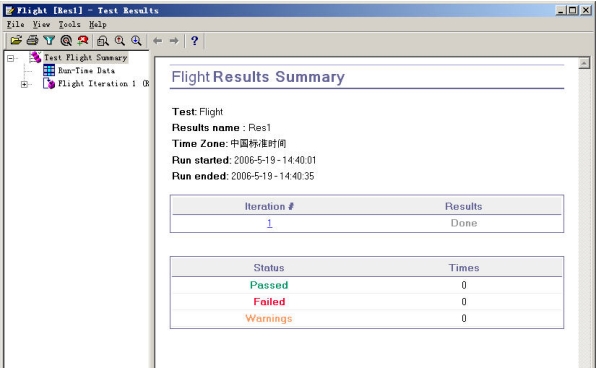Expand the Flight Iteration 1 node
Image resolution: width=597 pixels, height=368 pixels.
[x=24, y=84]
